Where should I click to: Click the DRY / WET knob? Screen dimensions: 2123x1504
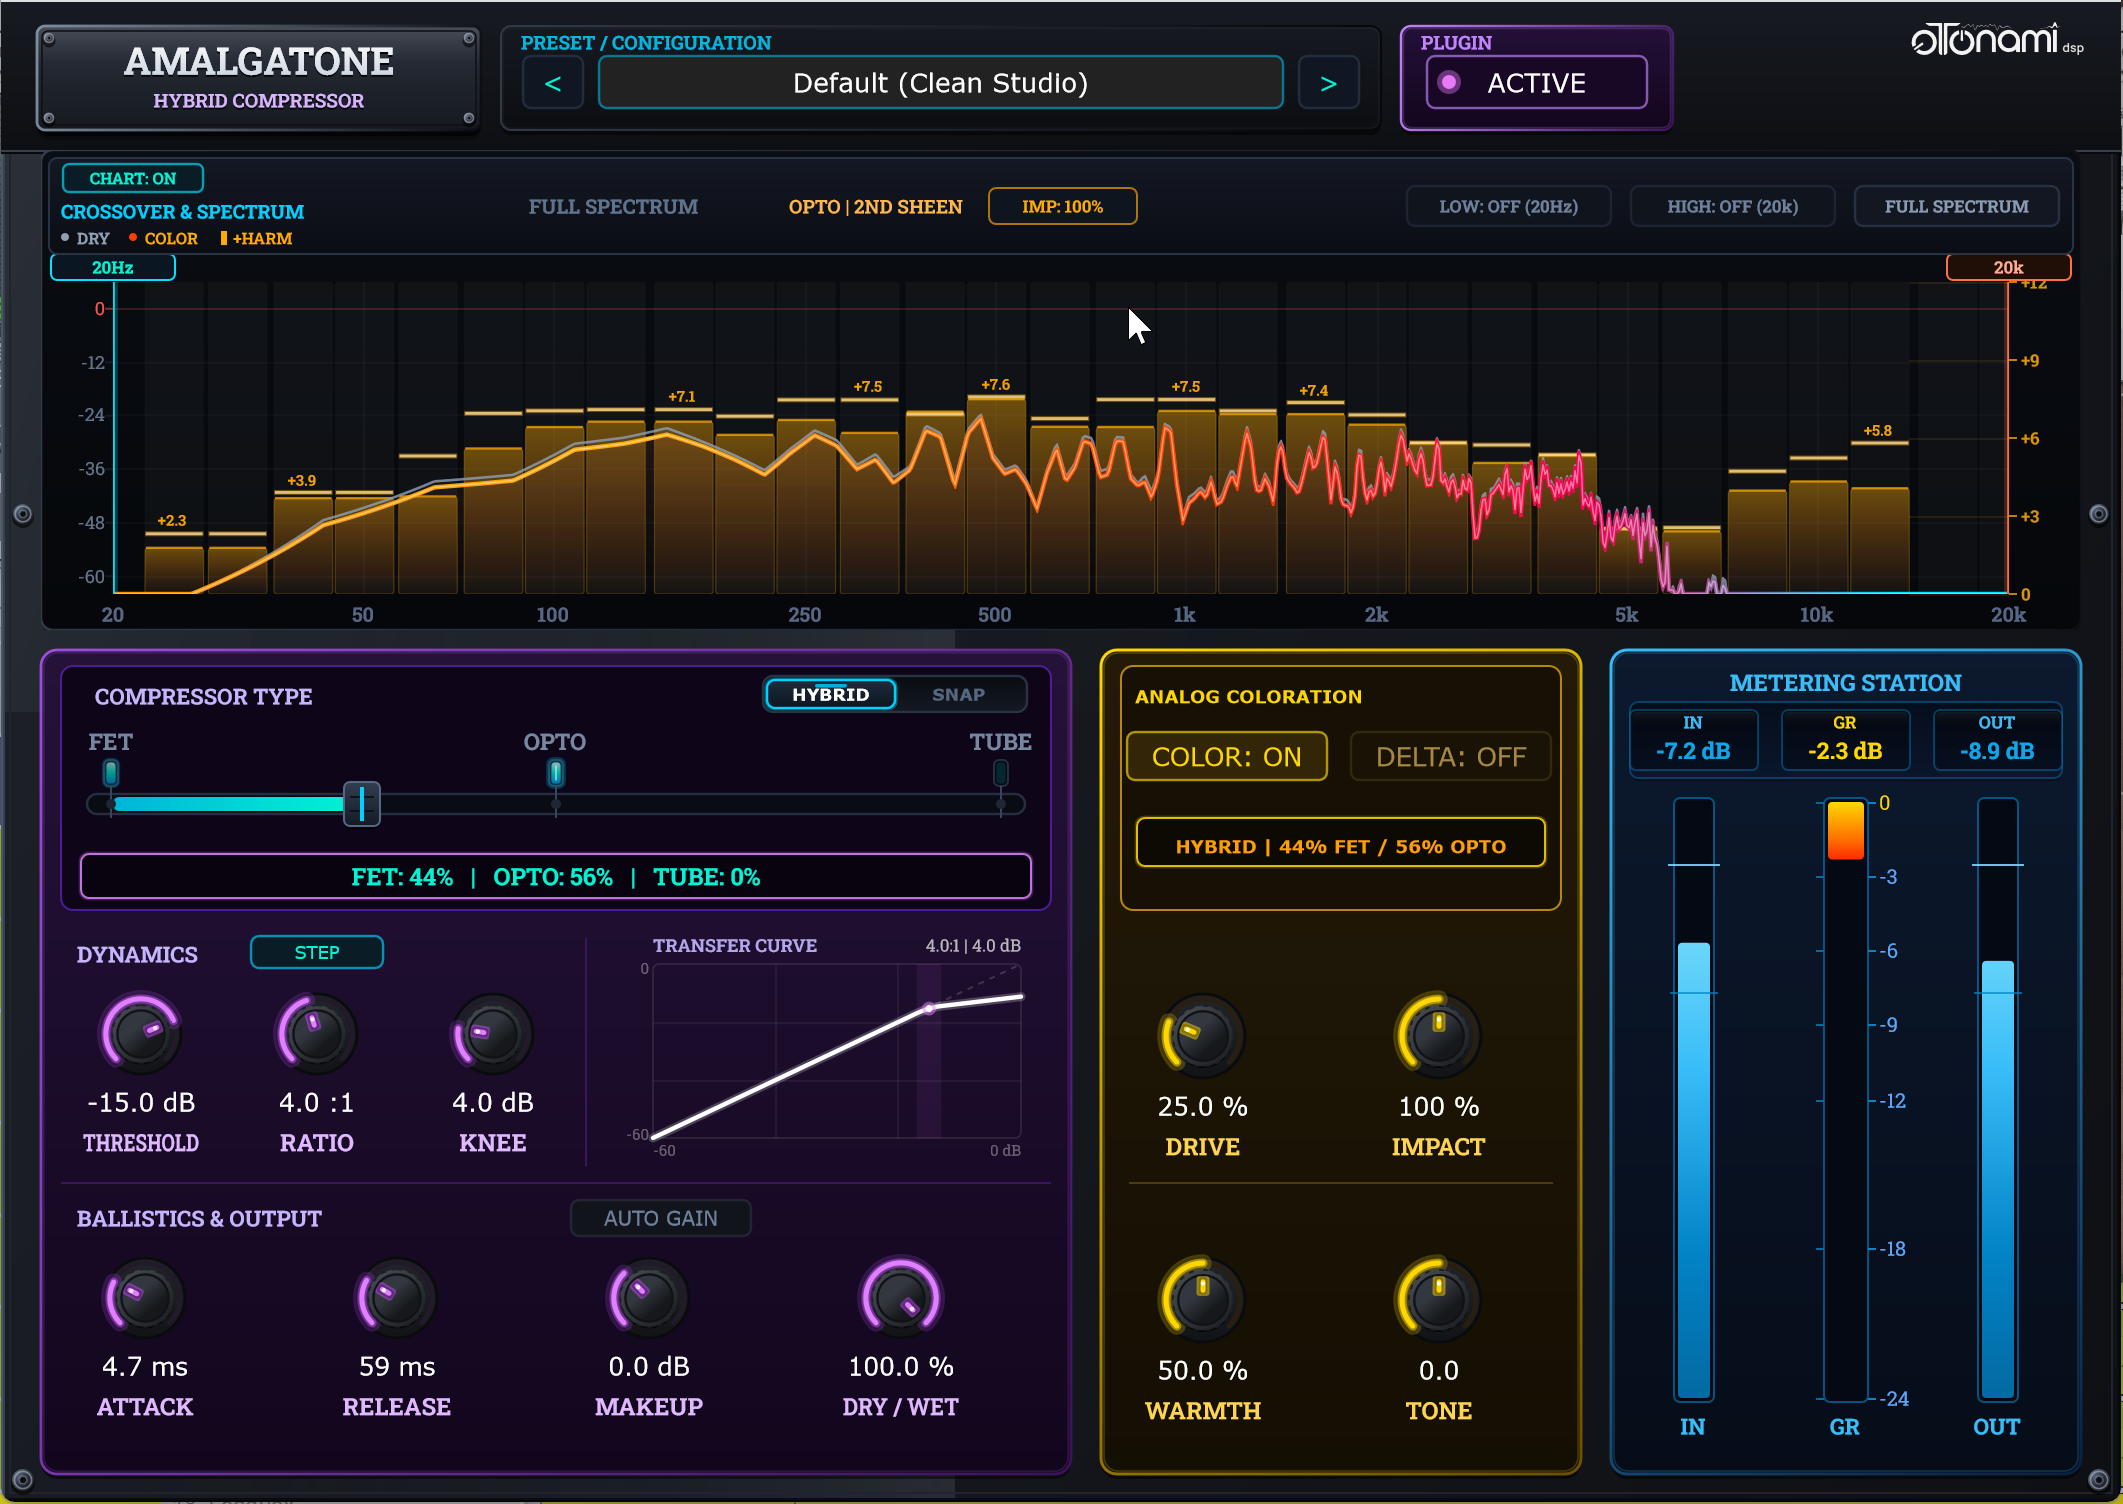(901, 1298)
